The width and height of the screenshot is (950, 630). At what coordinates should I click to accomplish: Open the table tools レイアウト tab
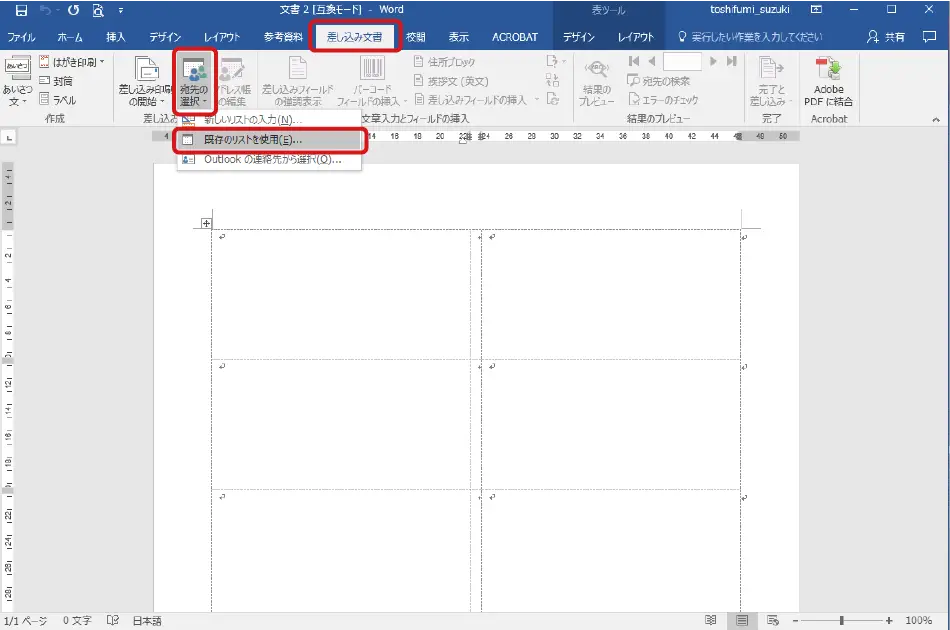click(636, 37)
